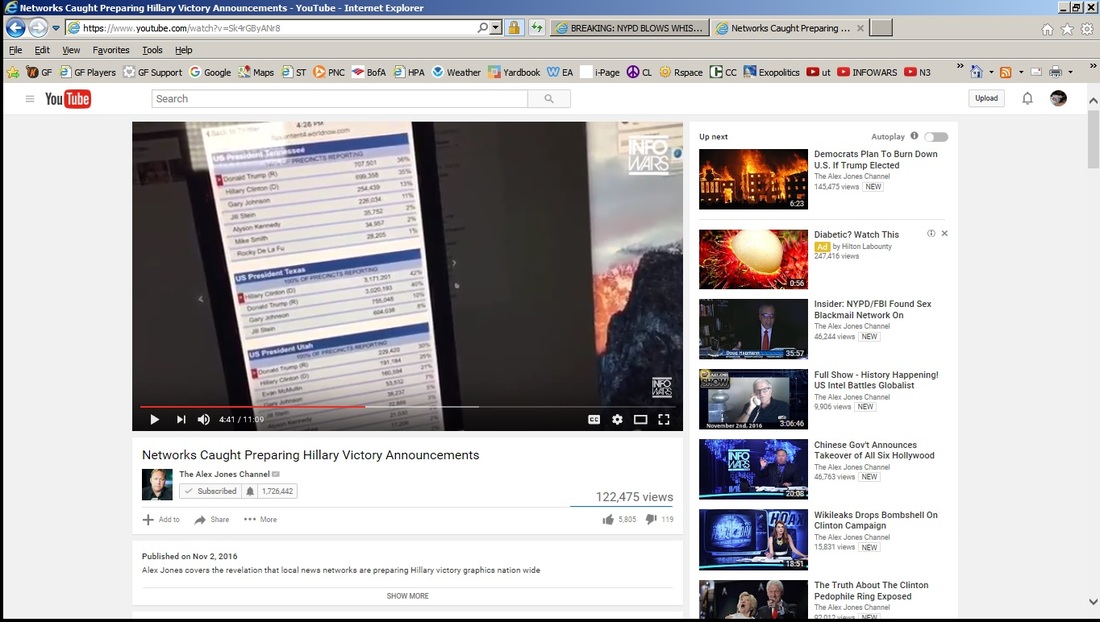Skip to next video
This screenshot has width=1100, height=622.
point(180,419)
